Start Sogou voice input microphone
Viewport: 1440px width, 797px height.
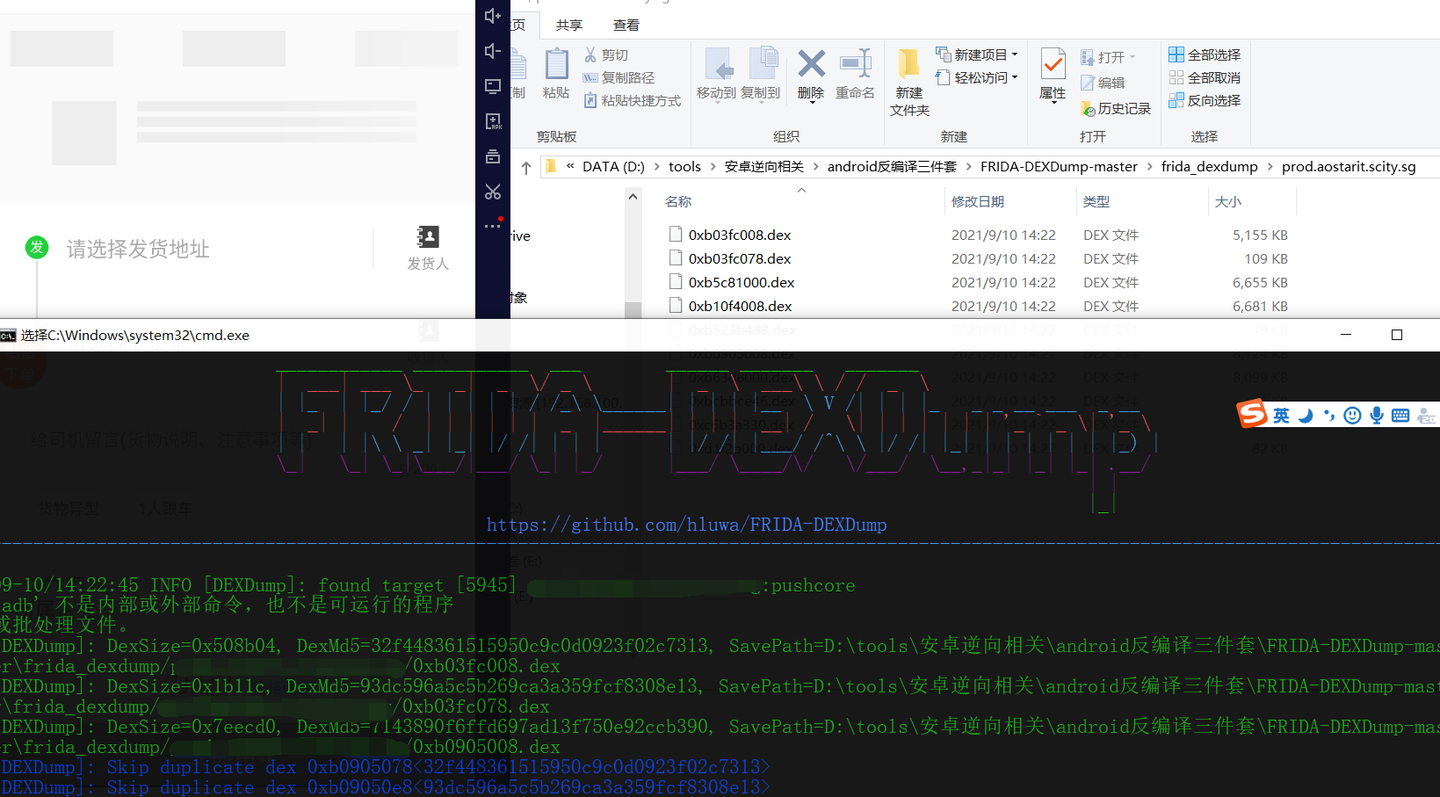1377,414
